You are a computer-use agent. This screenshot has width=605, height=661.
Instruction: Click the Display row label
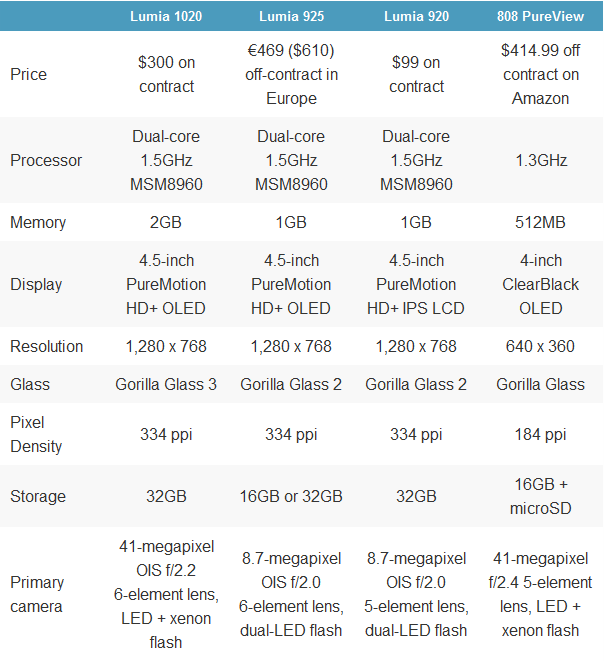point(36,285)
